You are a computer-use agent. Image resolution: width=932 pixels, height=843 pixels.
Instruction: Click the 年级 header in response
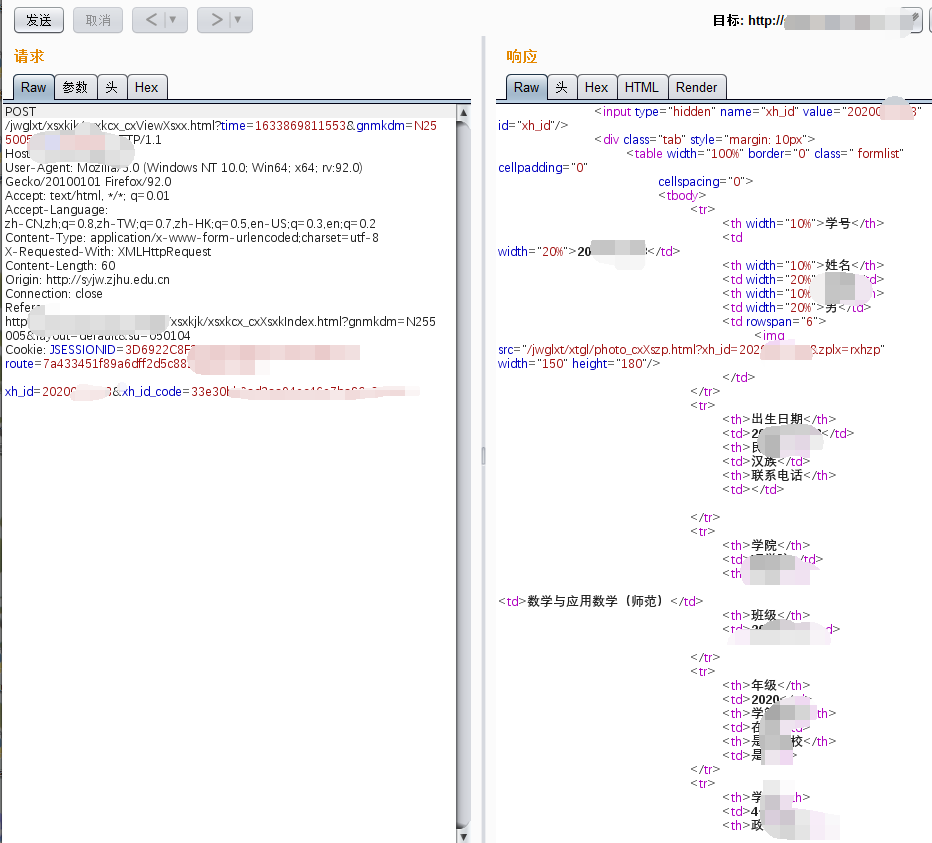[764, 685]
